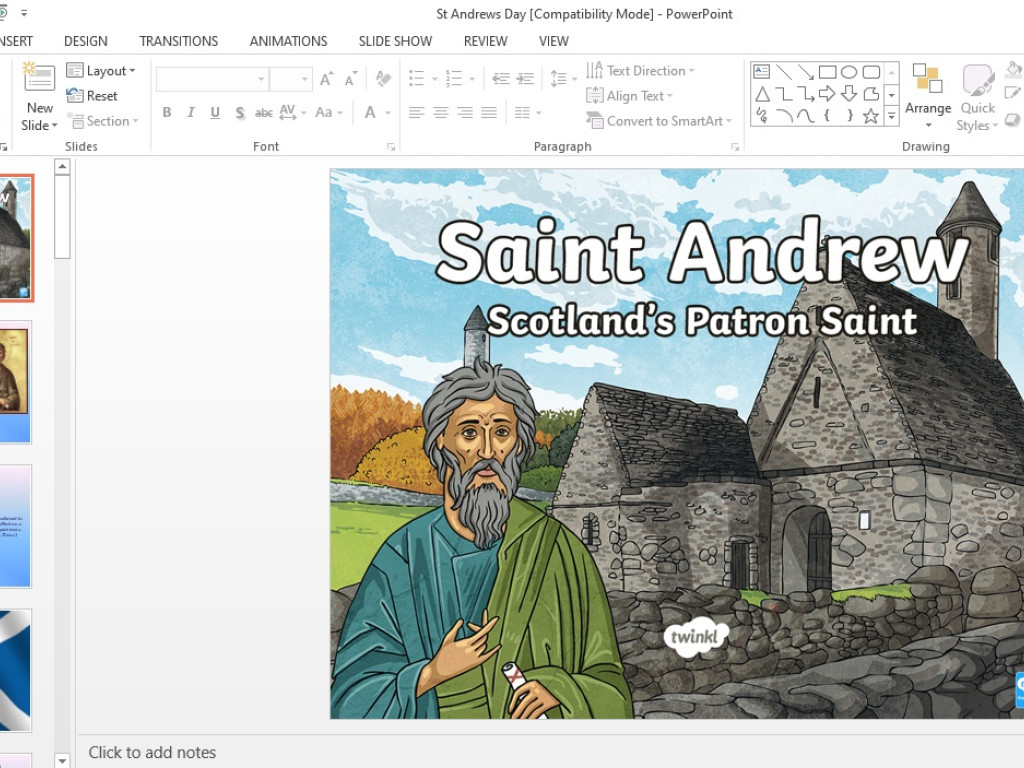Open the font size combo box
The height and width of the screenshot is (768, 1024).
[291, 79]
